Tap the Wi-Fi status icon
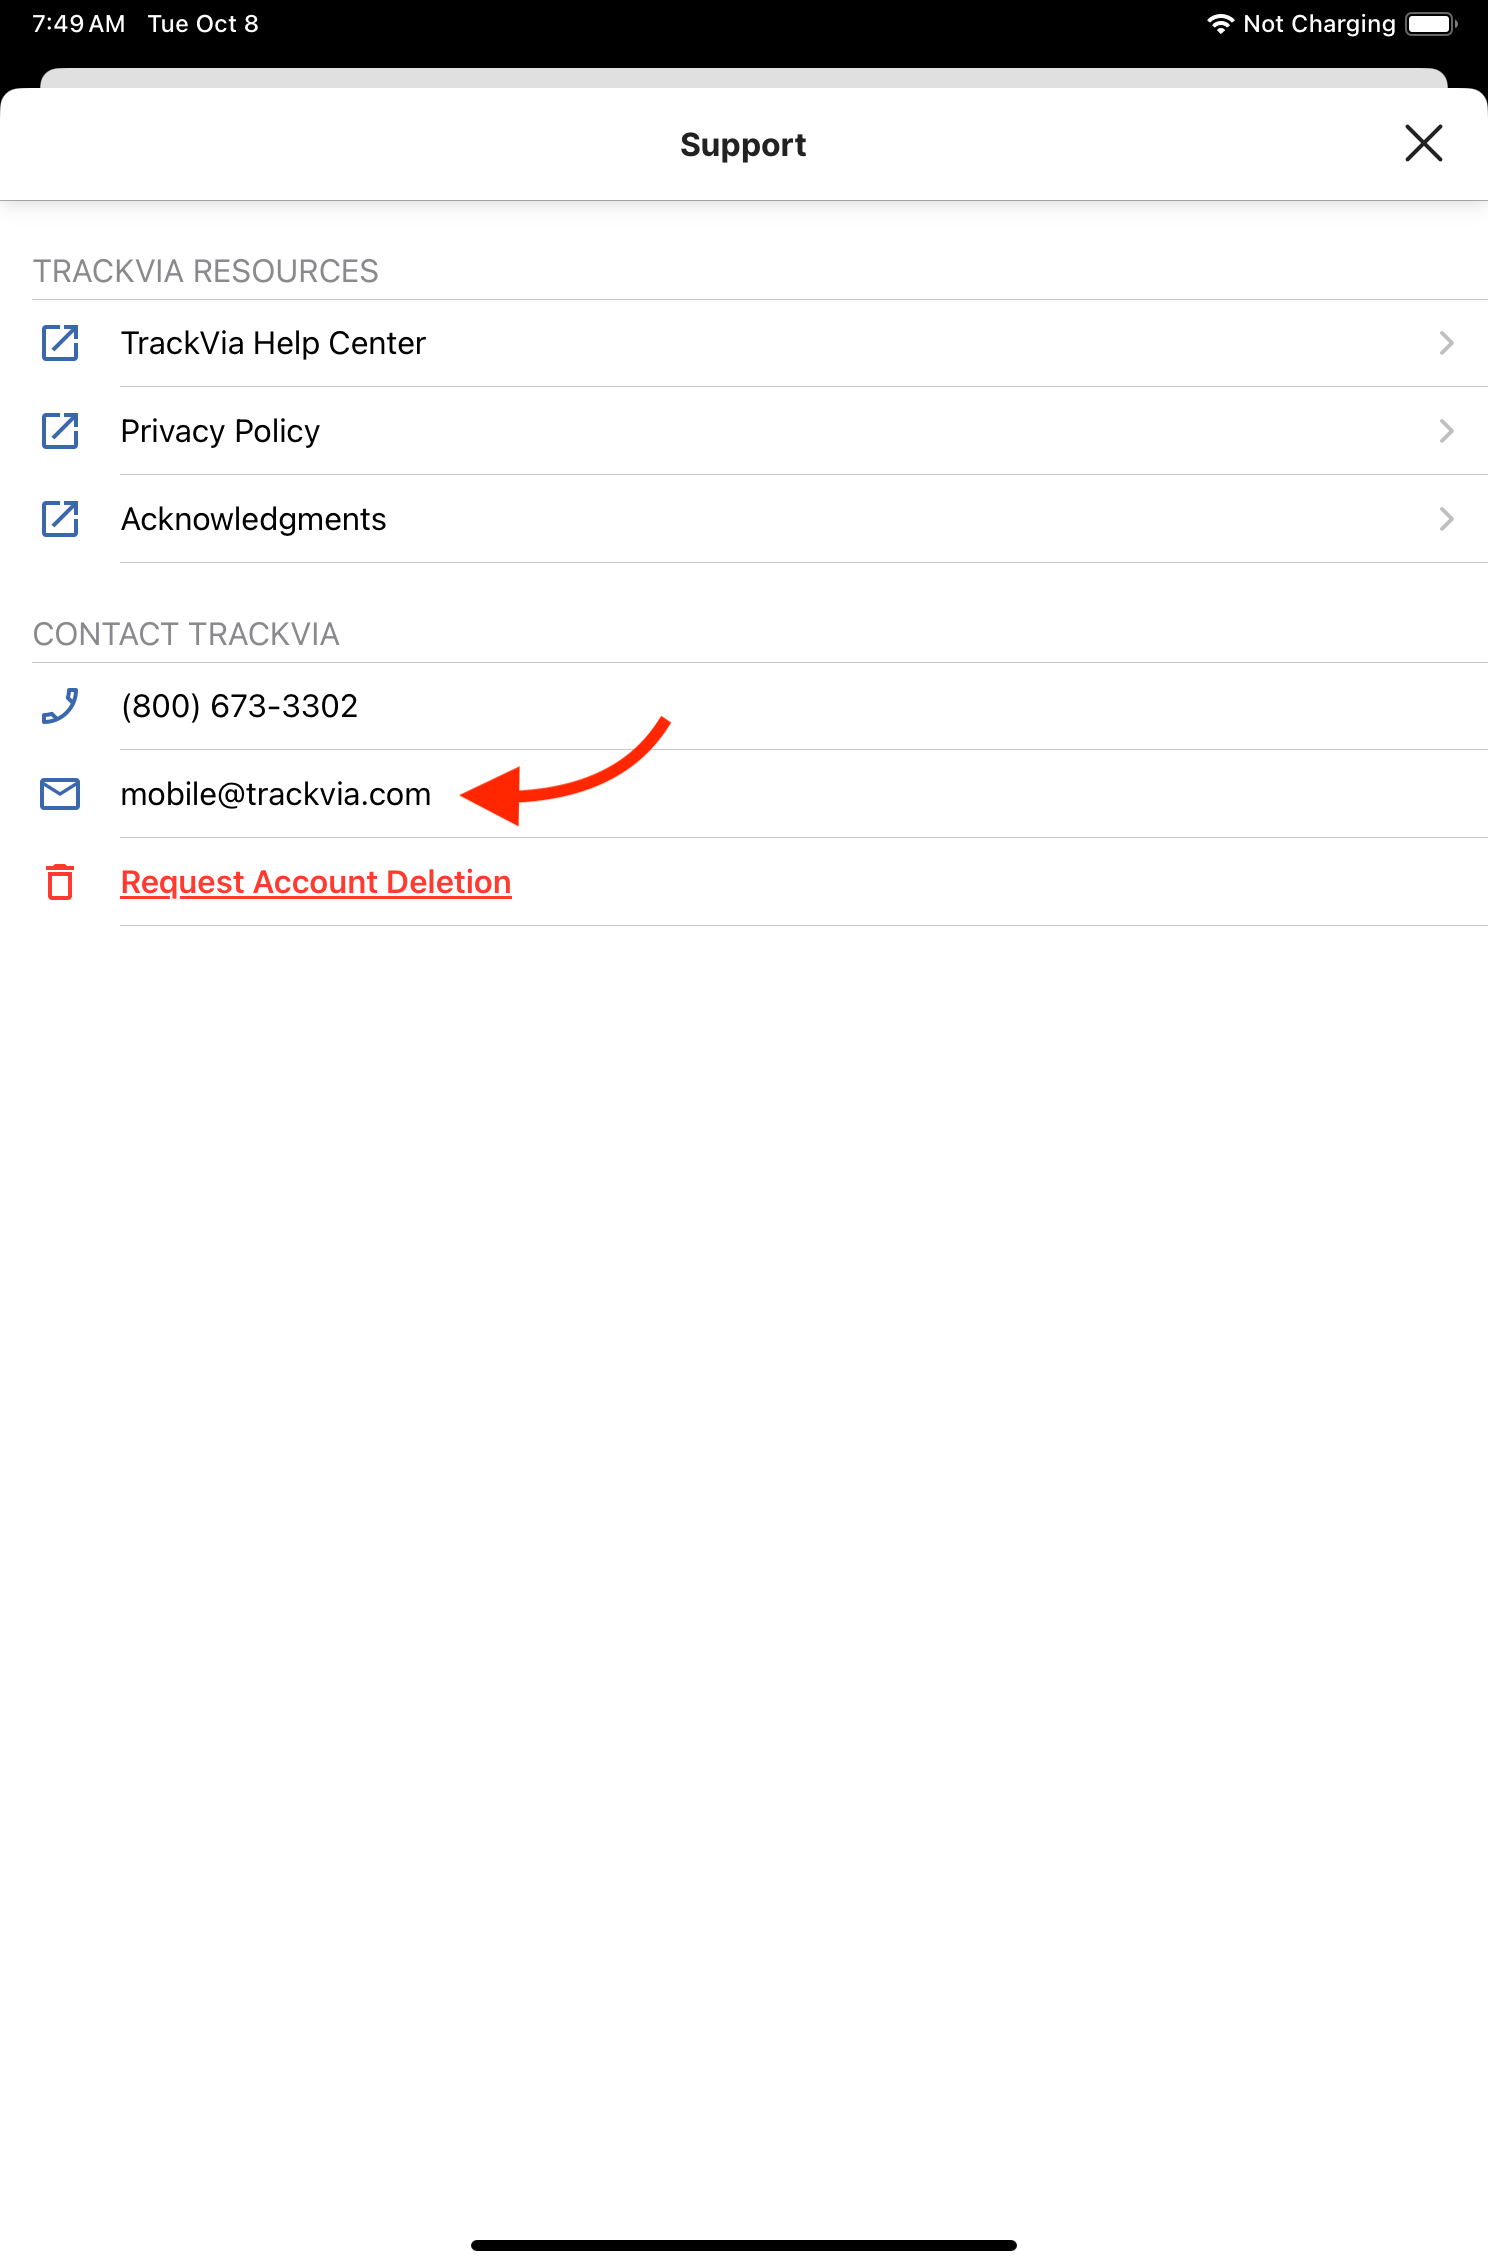This screenshot has width=1488, height=2266. pyautogui.click(x=1220, y=23)
